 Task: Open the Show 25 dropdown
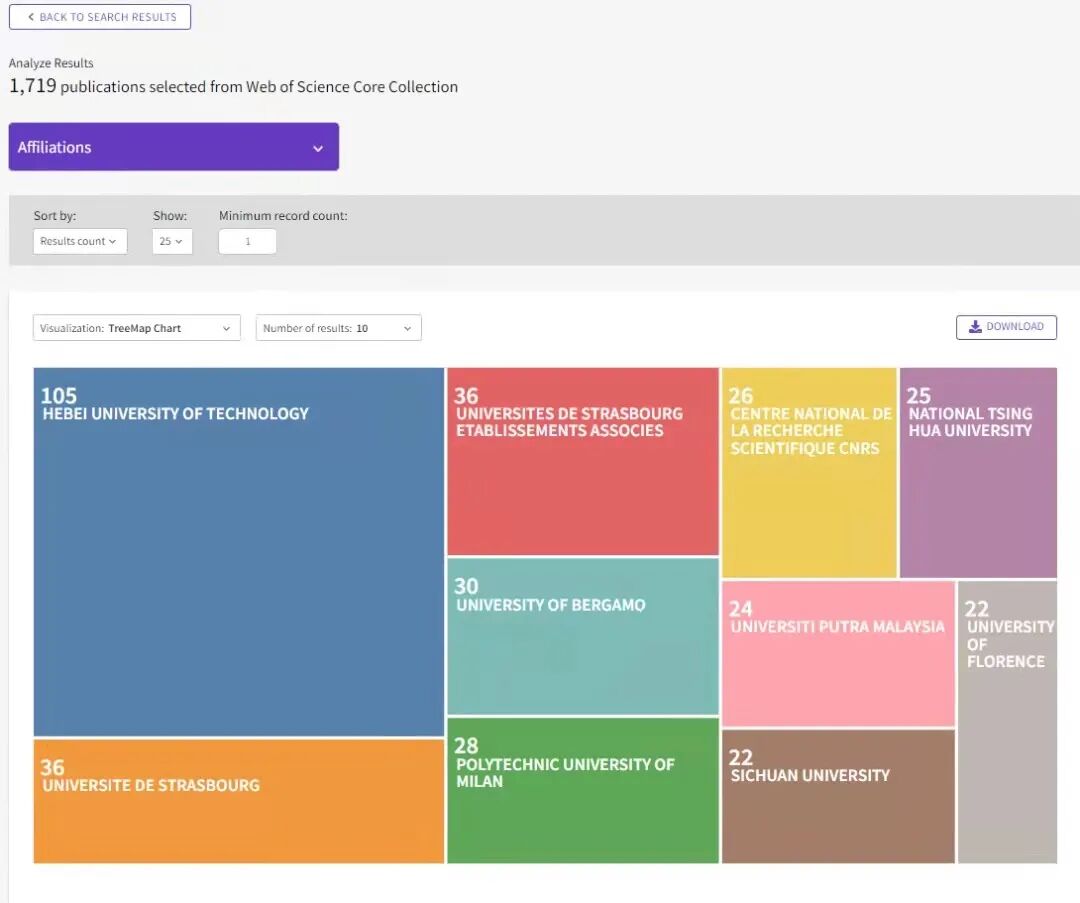(x=172, y=241)
